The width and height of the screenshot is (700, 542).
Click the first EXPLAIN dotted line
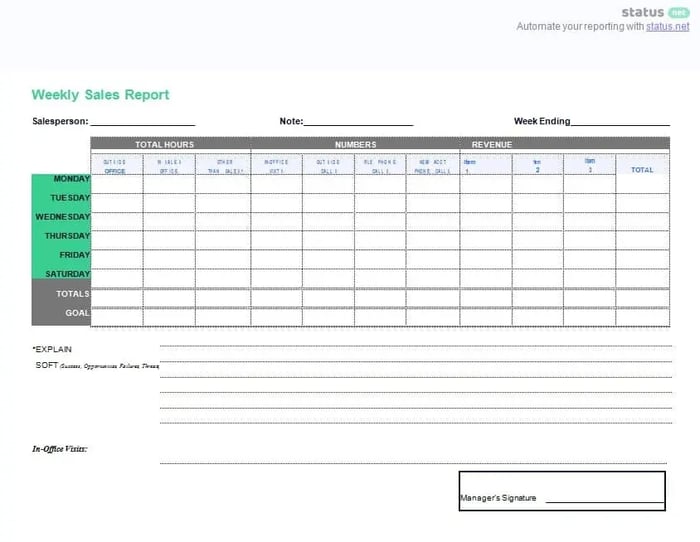click(415, 347)
